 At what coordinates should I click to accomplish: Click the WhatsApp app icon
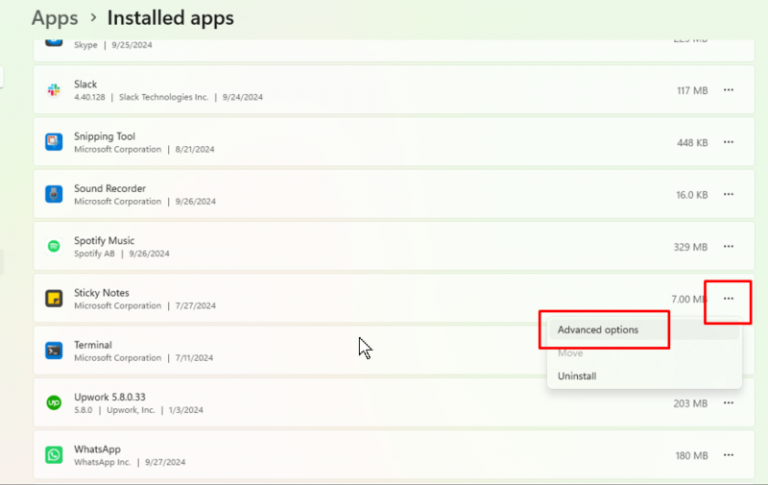click(54, 454)
